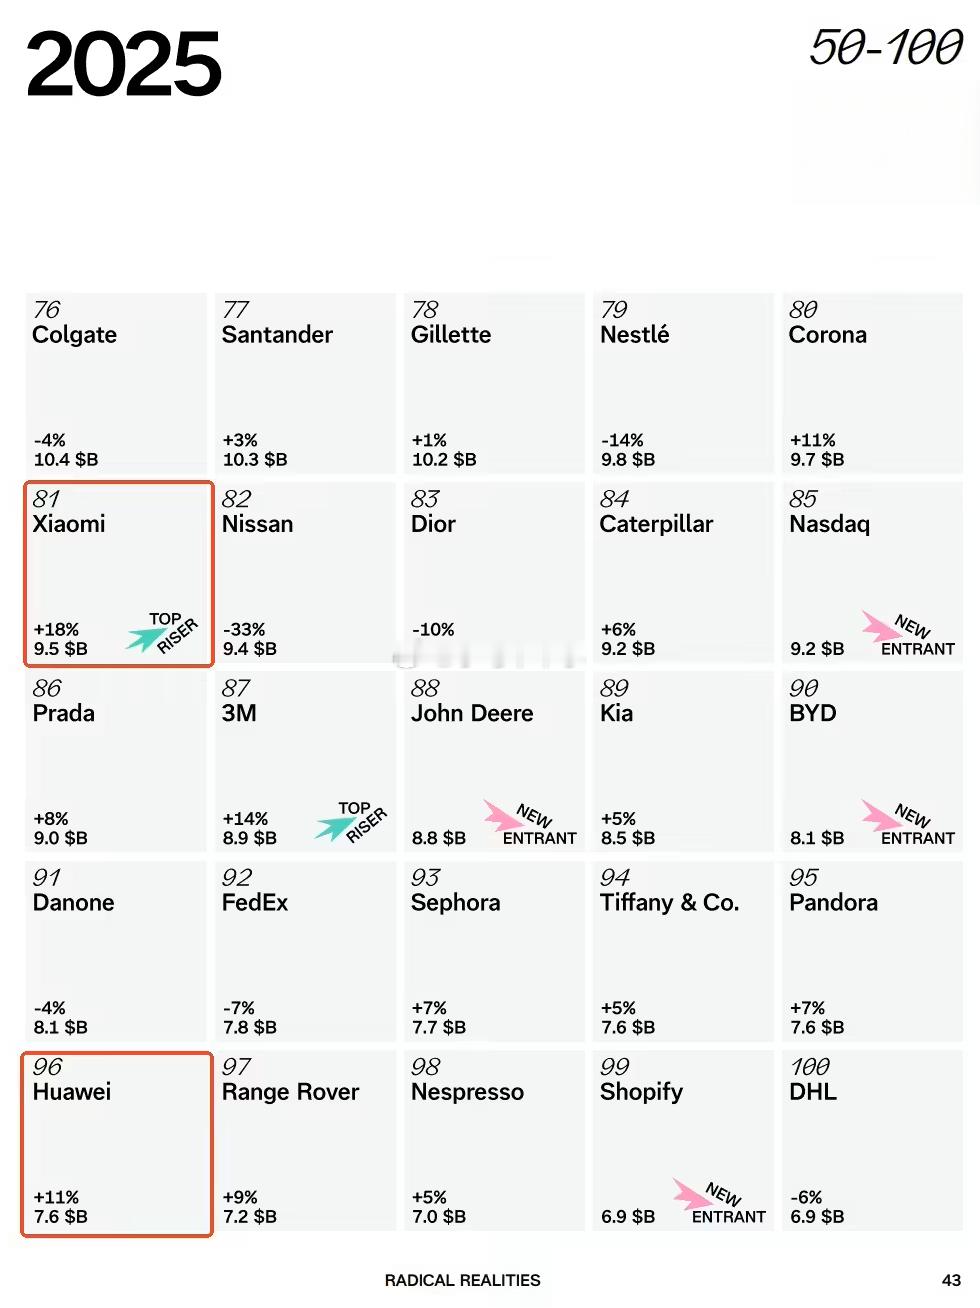Click the Range Rover tile

point(305,1140)
